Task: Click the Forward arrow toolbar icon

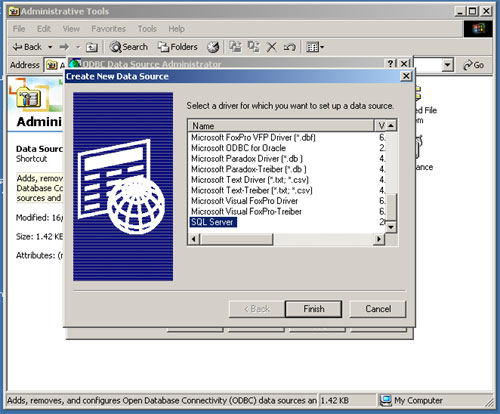Action: [x=64, y=47]
